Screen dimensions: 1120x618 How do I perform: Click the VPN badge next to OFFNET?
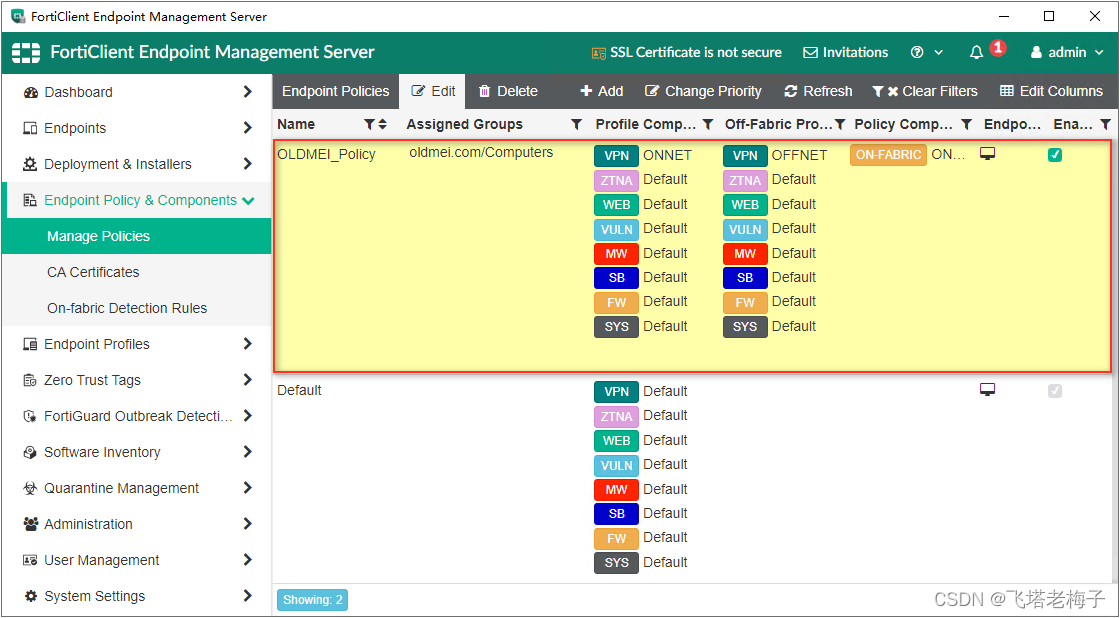(745, 156)
